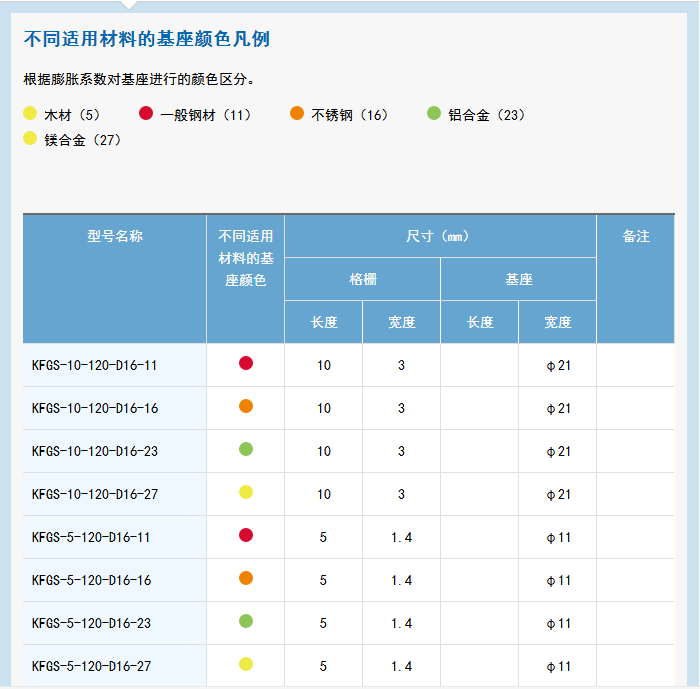Click the orange dot beside 不锈钢 (16)
This screenshot has height=689, width=700.
tap(297, 113)
